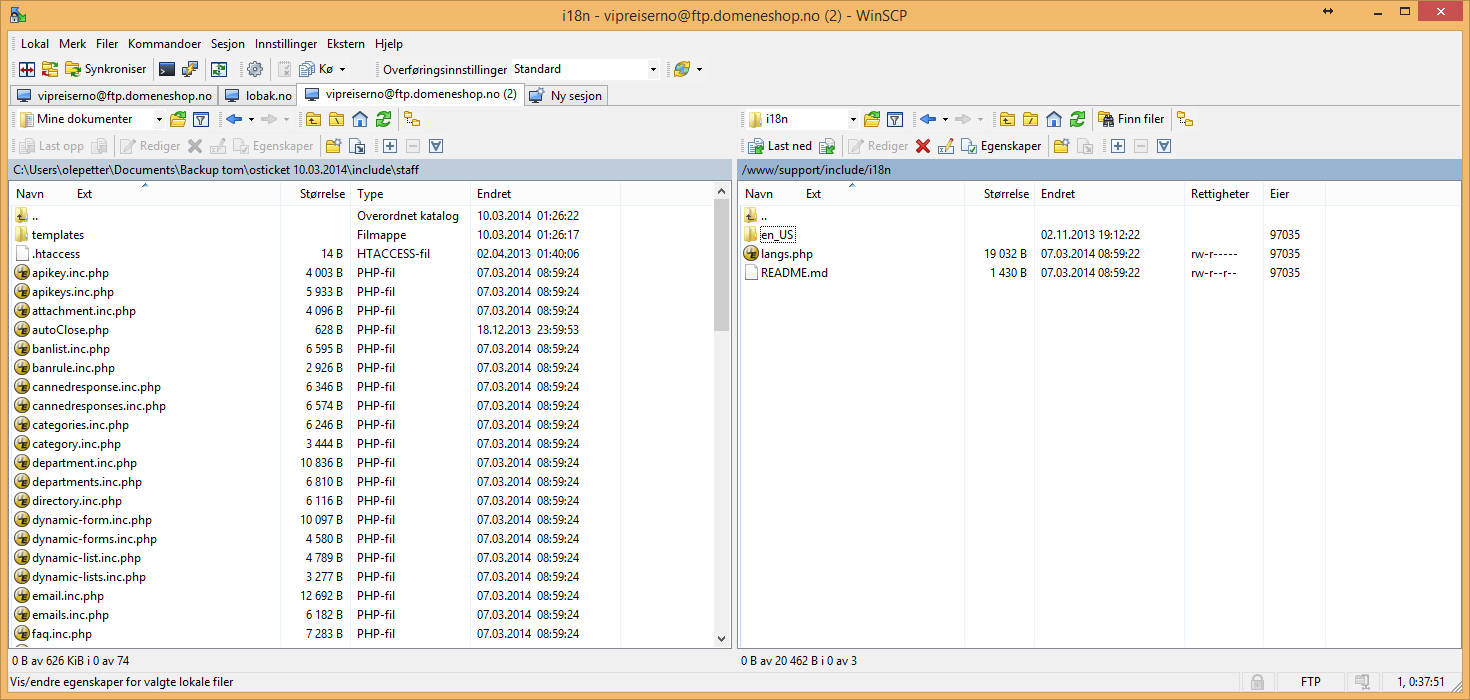Open in PuTTY icon
Viewport: 1470px width, 700px height.
pos(189,69)
